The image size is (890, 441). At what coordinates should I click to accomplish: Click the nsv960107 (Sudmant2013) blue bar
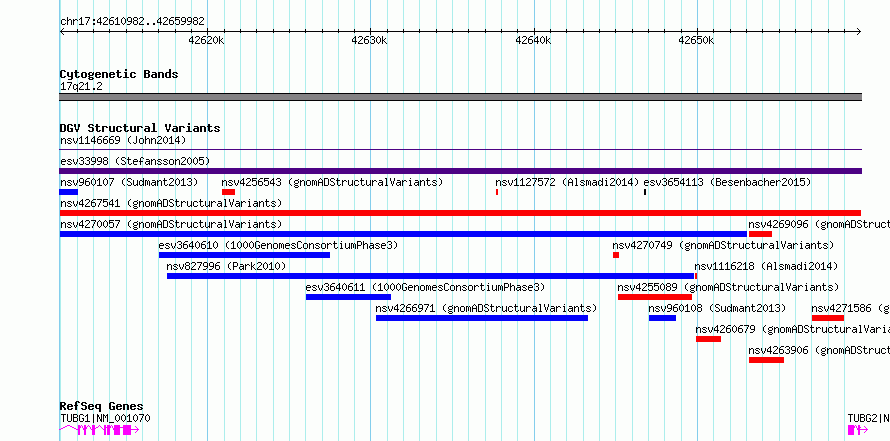(x=69, y=192)
